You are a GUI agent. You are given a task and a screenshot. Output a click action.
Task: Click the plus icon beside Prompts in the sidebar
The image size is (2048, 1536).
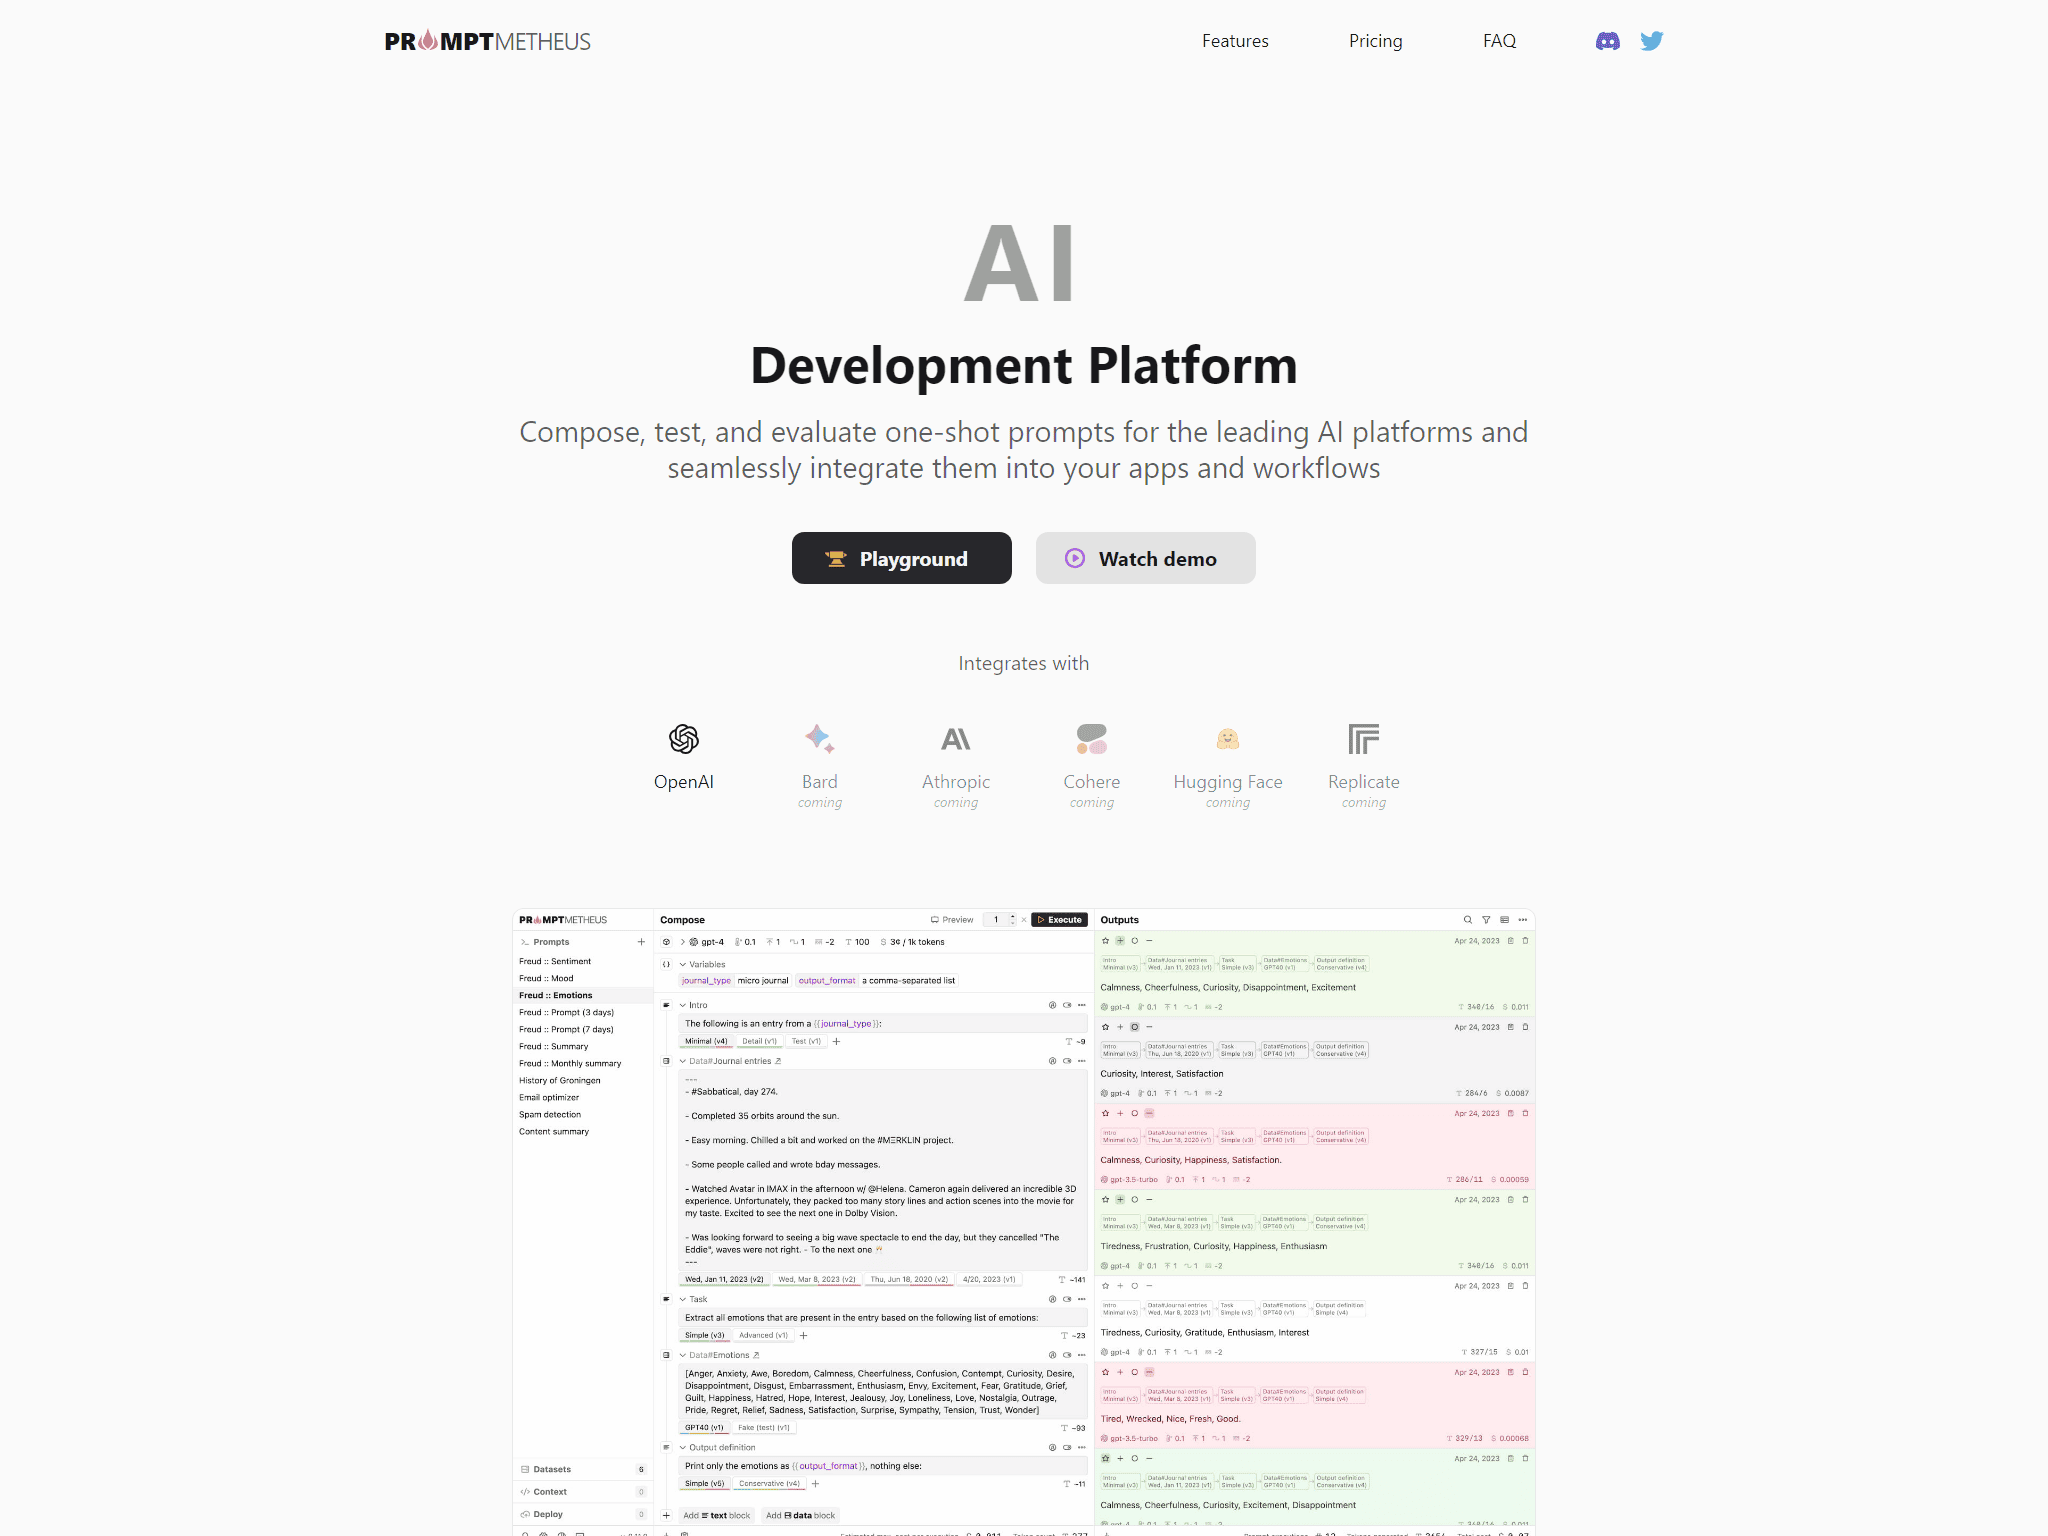pos(641,942)
